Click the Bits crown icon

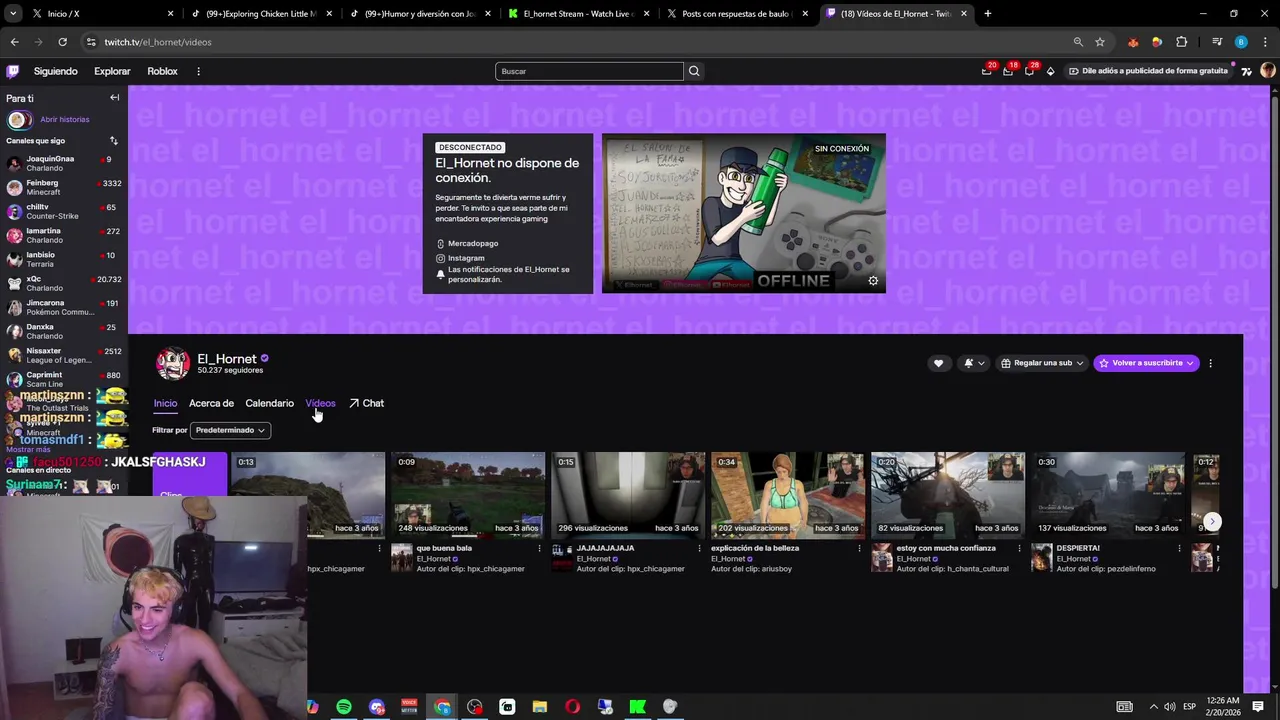tap(1050, 71)
